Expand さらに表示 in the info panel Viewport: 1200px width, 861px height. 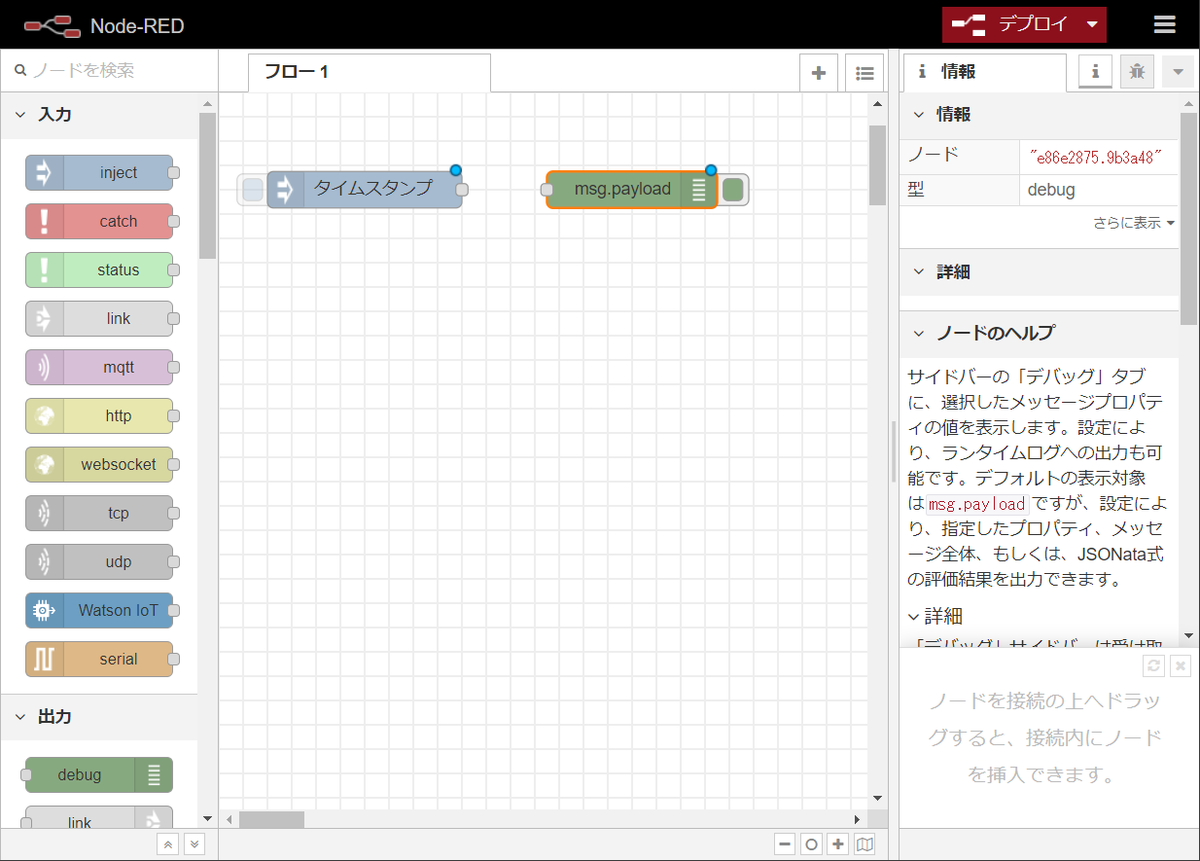click(1134, 223)
